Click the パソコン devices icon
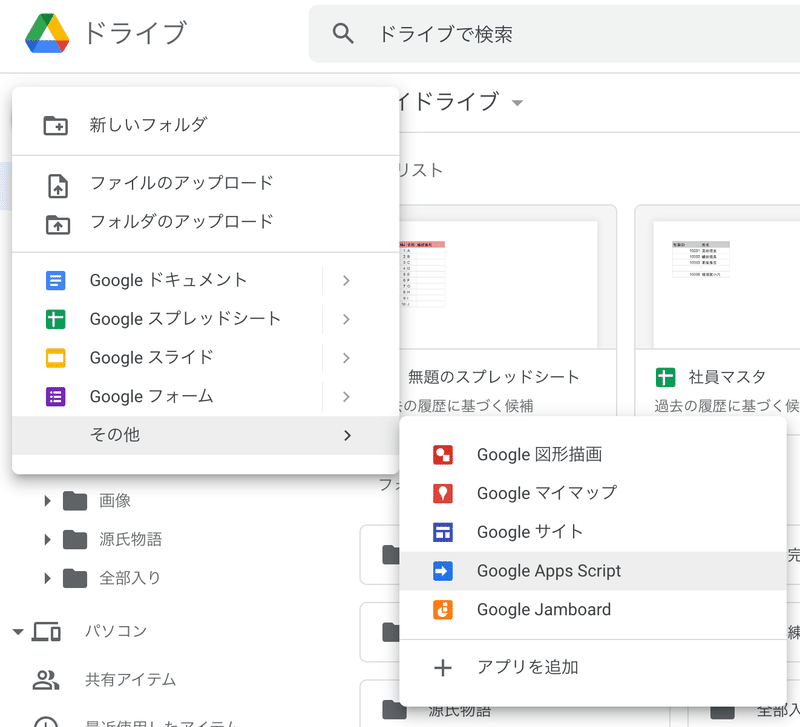Screen dimensions: 800x727 [46, 632]
